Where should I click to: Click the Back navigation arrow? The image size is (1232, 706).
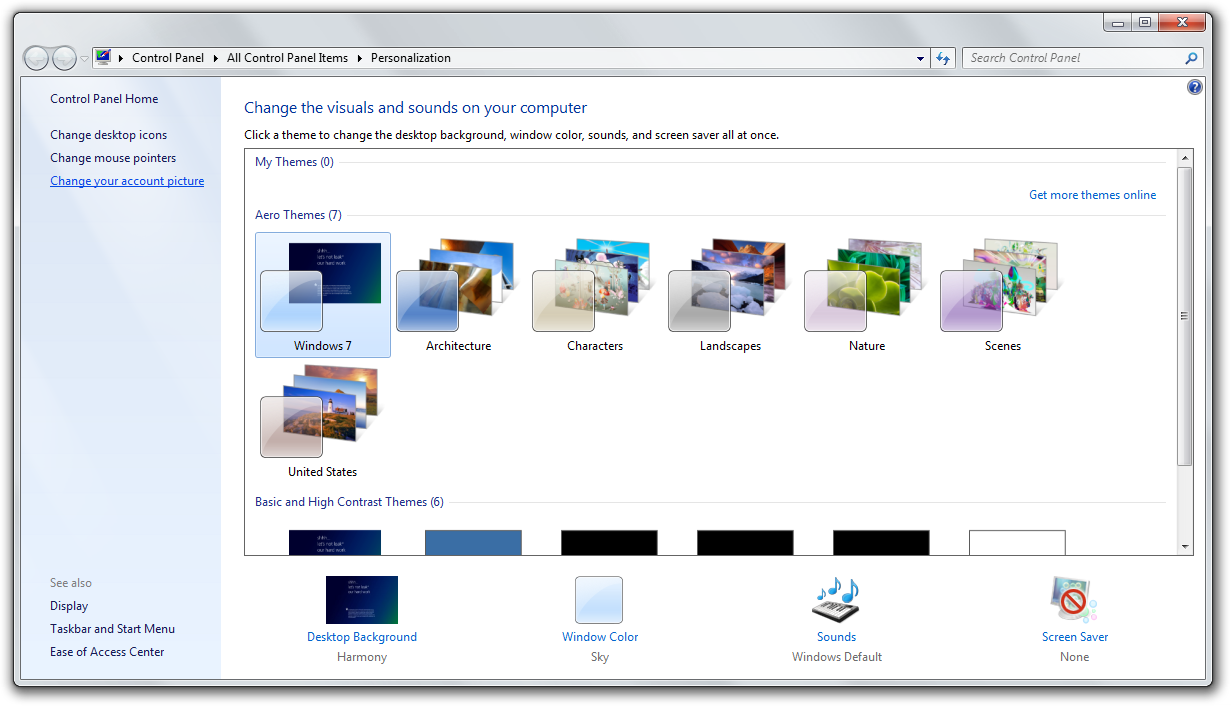point(36,58)
